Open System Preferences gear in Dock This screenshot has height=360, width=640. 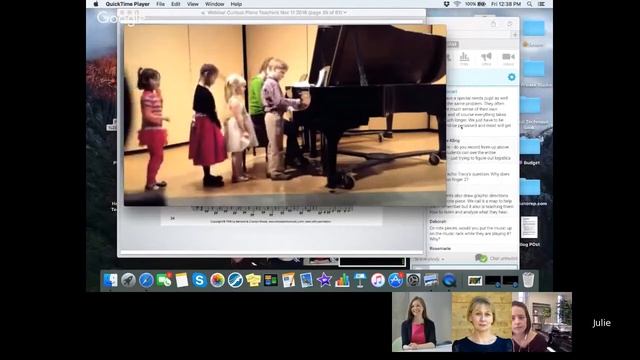pyautogui.click(x=413, y=280)
